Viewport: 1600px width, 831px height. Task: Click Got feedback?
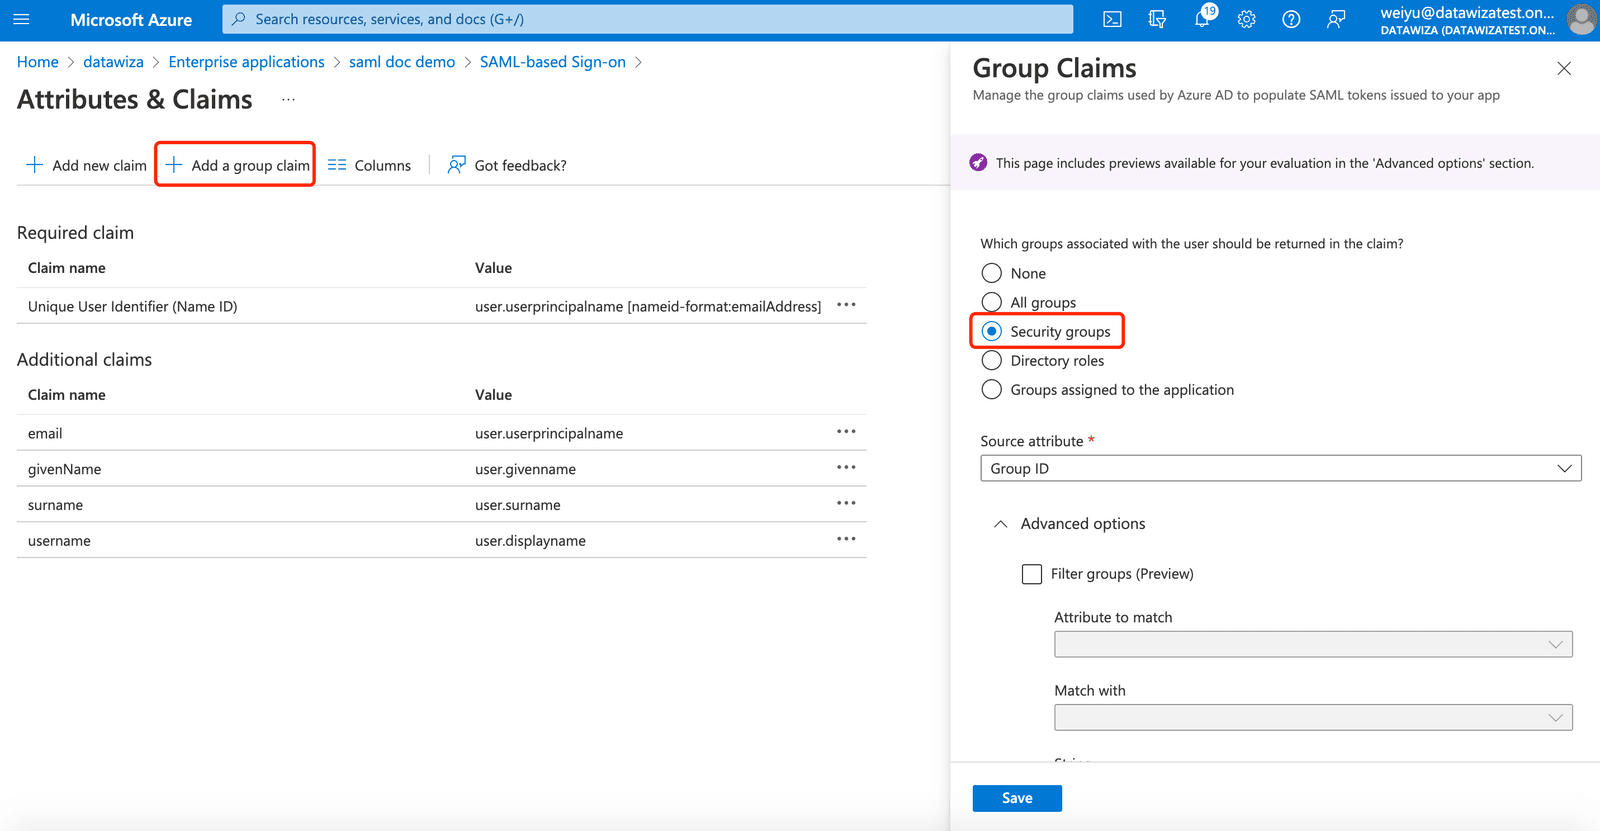coord(507,165)
